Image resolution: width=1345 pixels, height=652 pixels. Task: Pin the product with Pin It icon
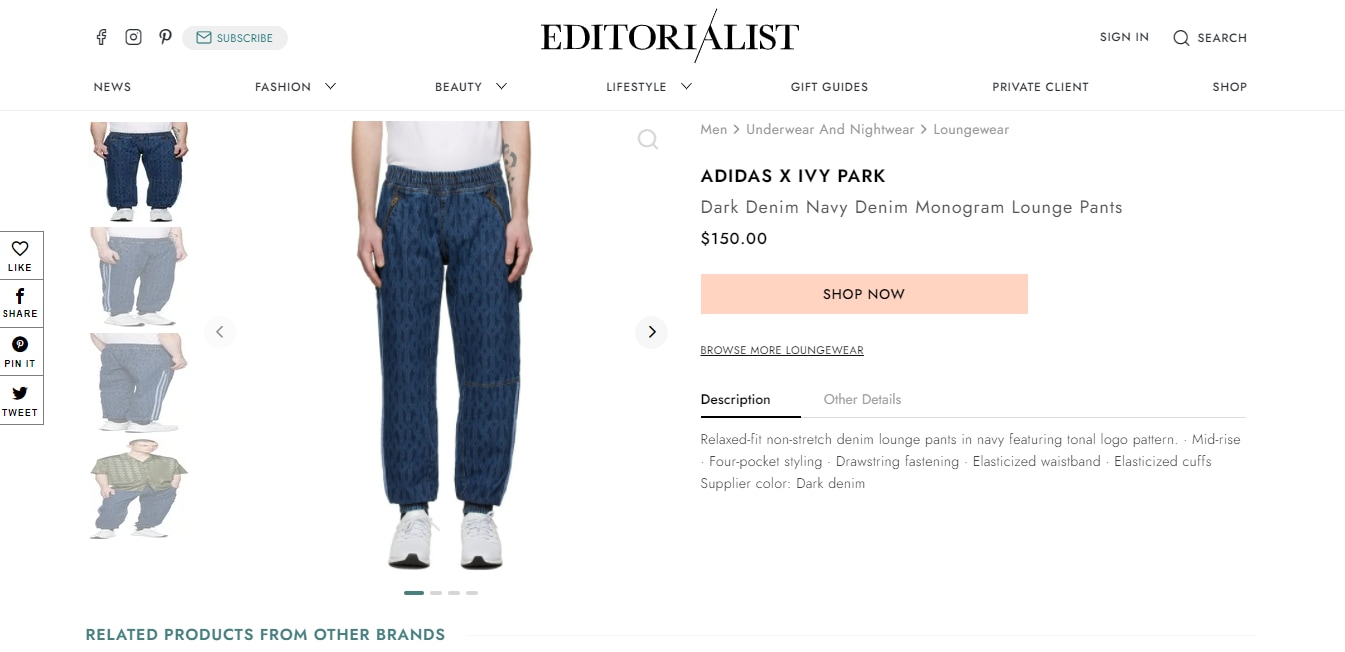point(20,344)
